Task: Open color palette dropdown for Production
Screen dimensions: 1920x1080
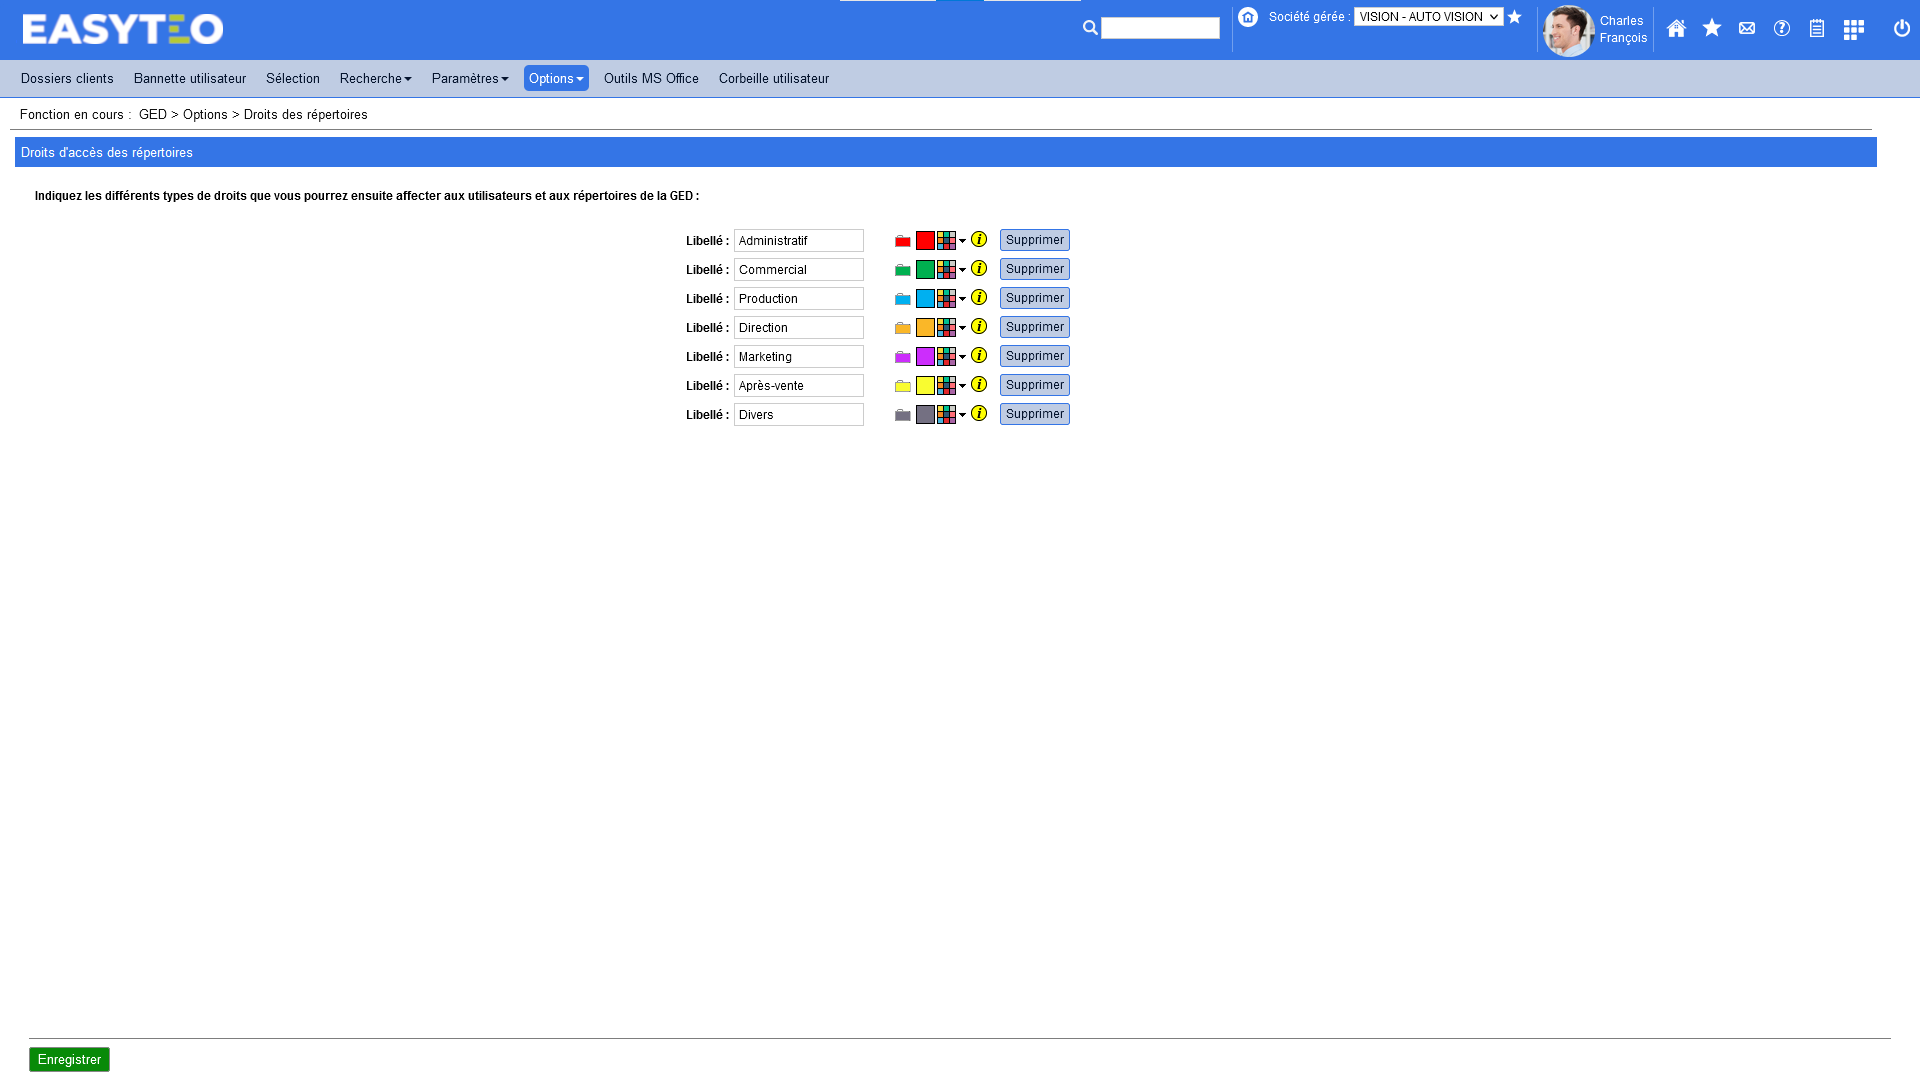Action: pyautogui.click(x=951, y=299)
